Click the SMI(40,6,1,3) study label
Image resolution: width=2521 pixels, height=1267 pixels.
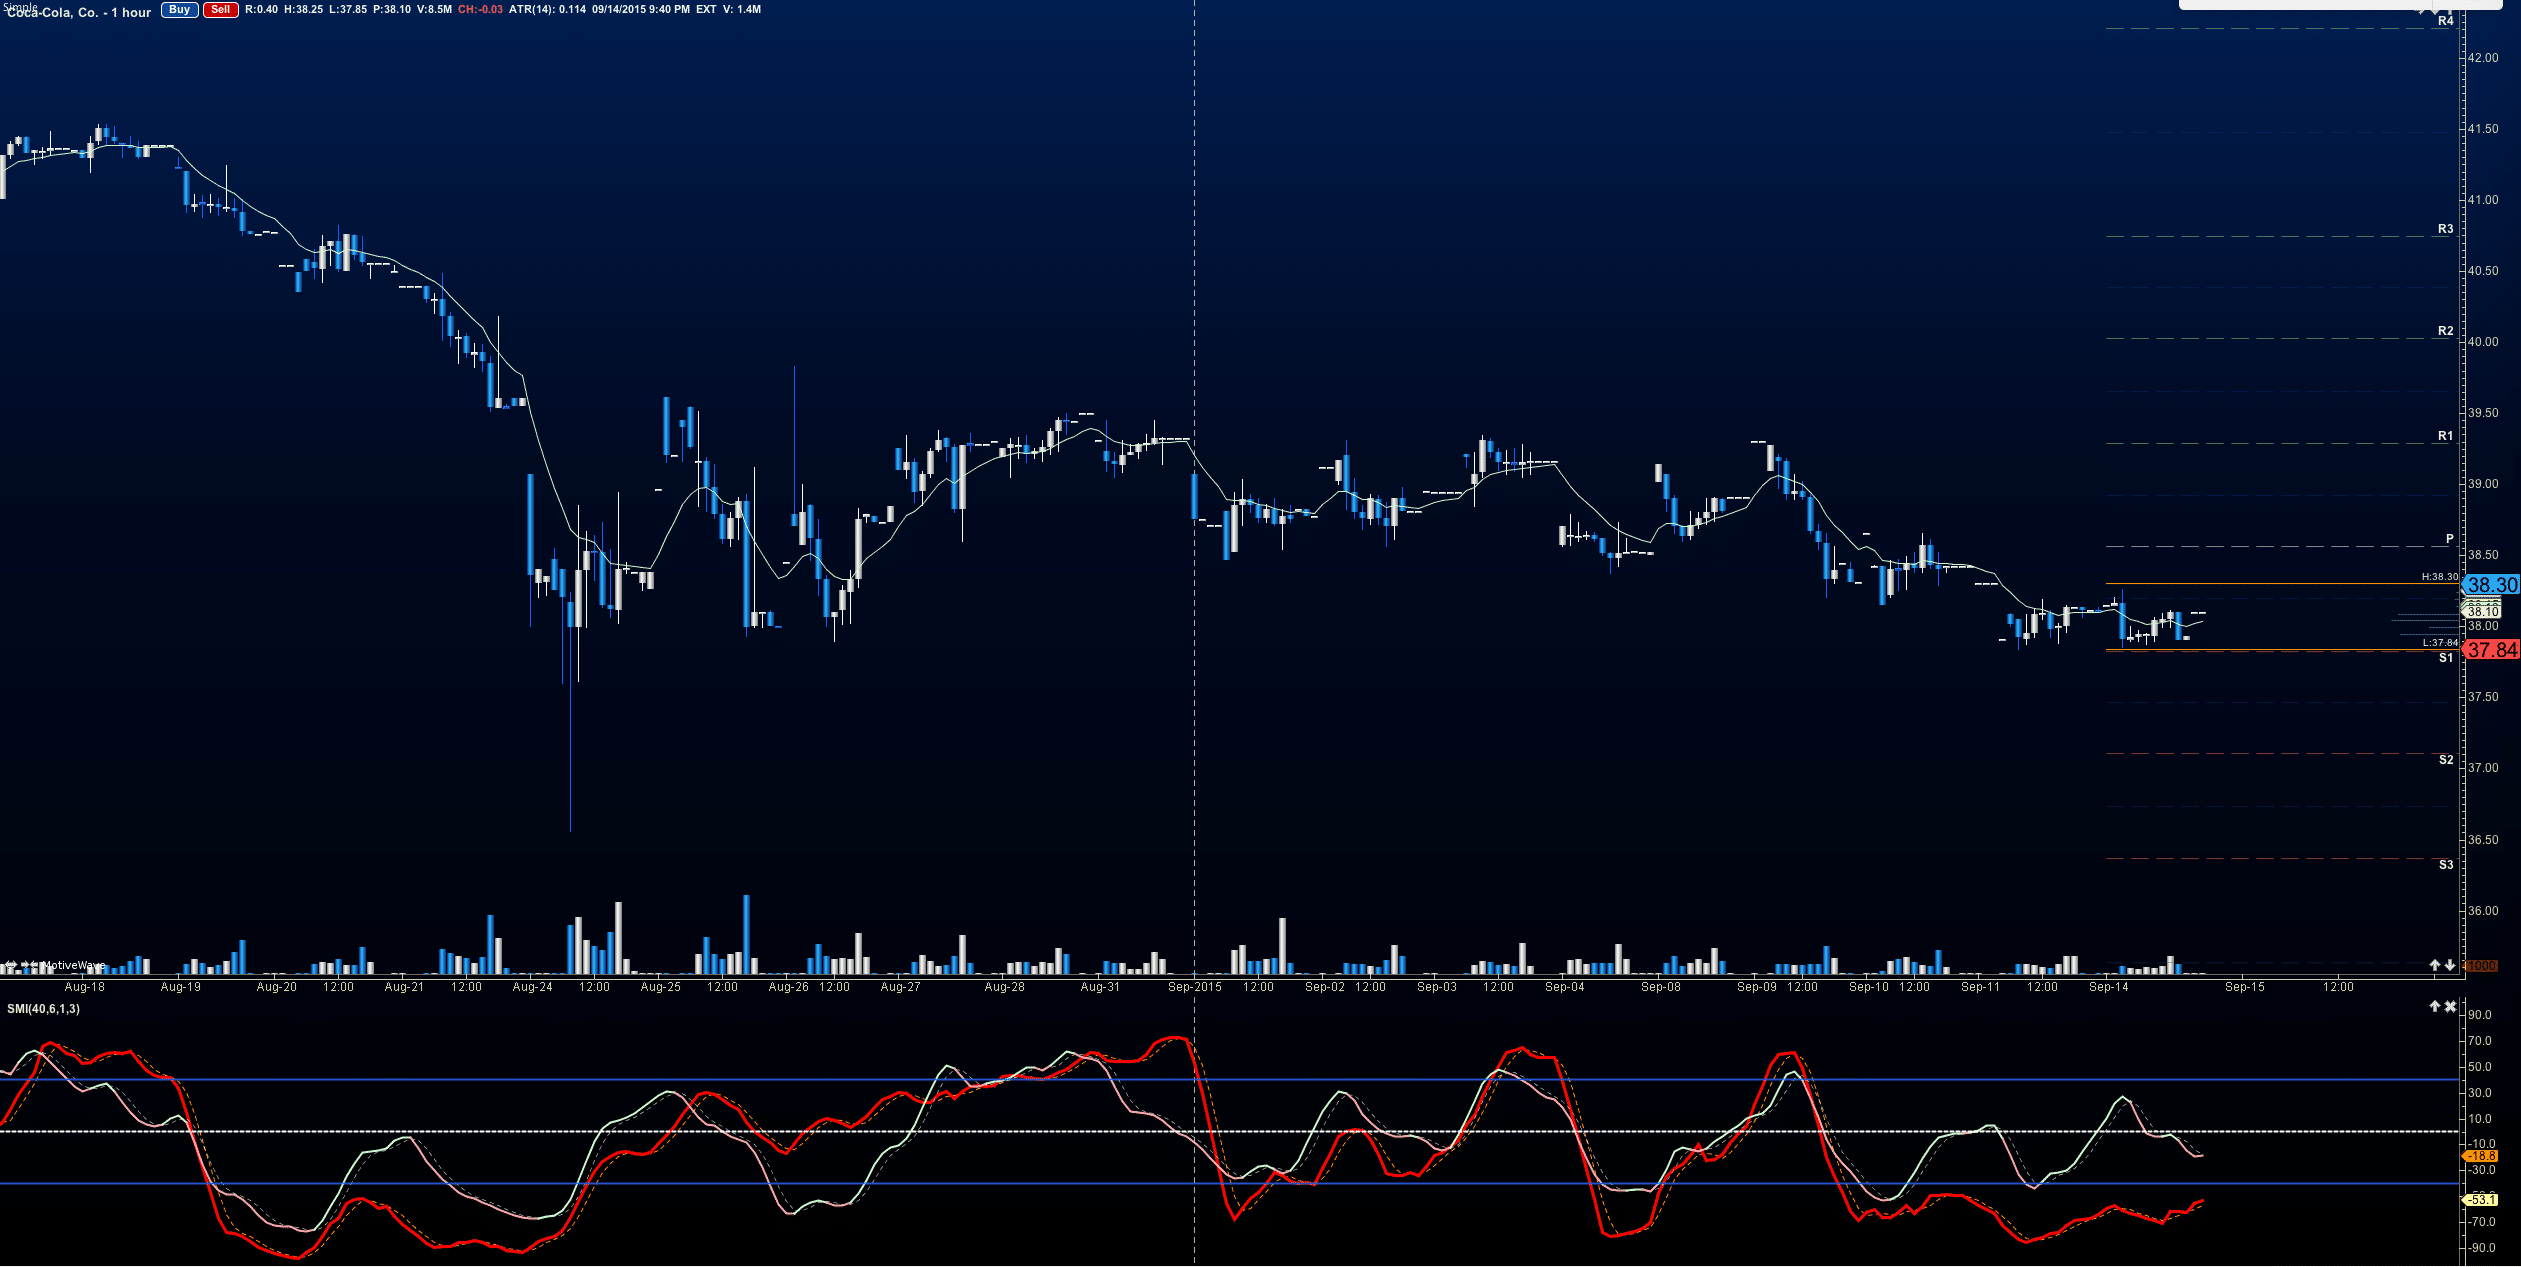[43, 1009]
